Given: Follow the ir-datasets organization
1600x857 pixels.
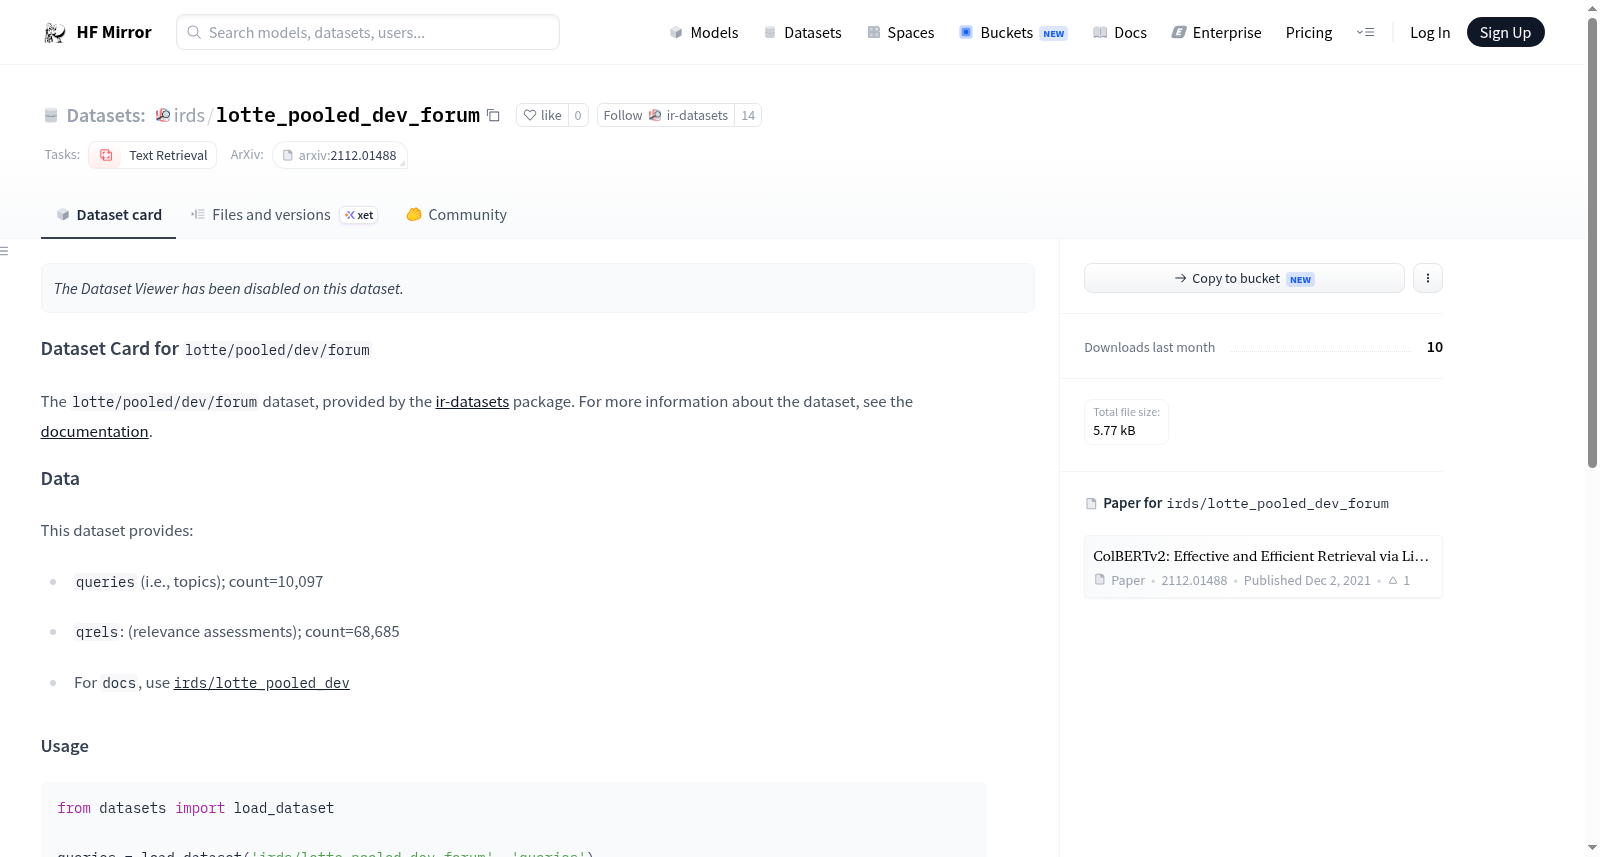Looking at the screenshot, I should point(666,115).
